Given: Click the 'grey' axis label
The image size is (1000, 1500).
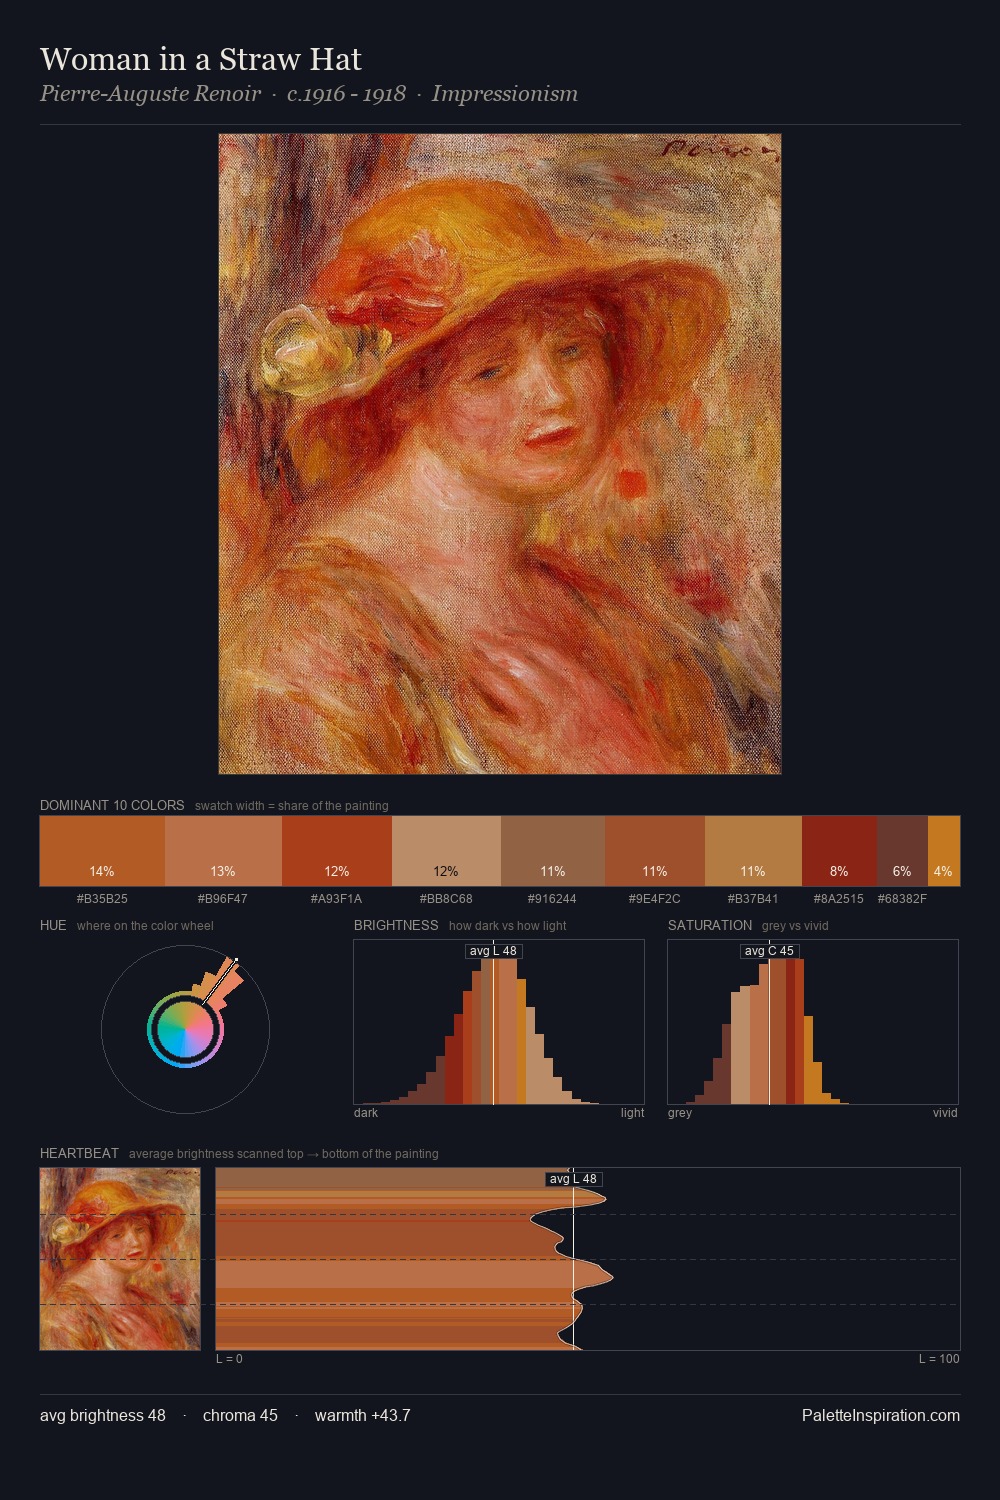Looking at the screenshot, I should 680,1113.
